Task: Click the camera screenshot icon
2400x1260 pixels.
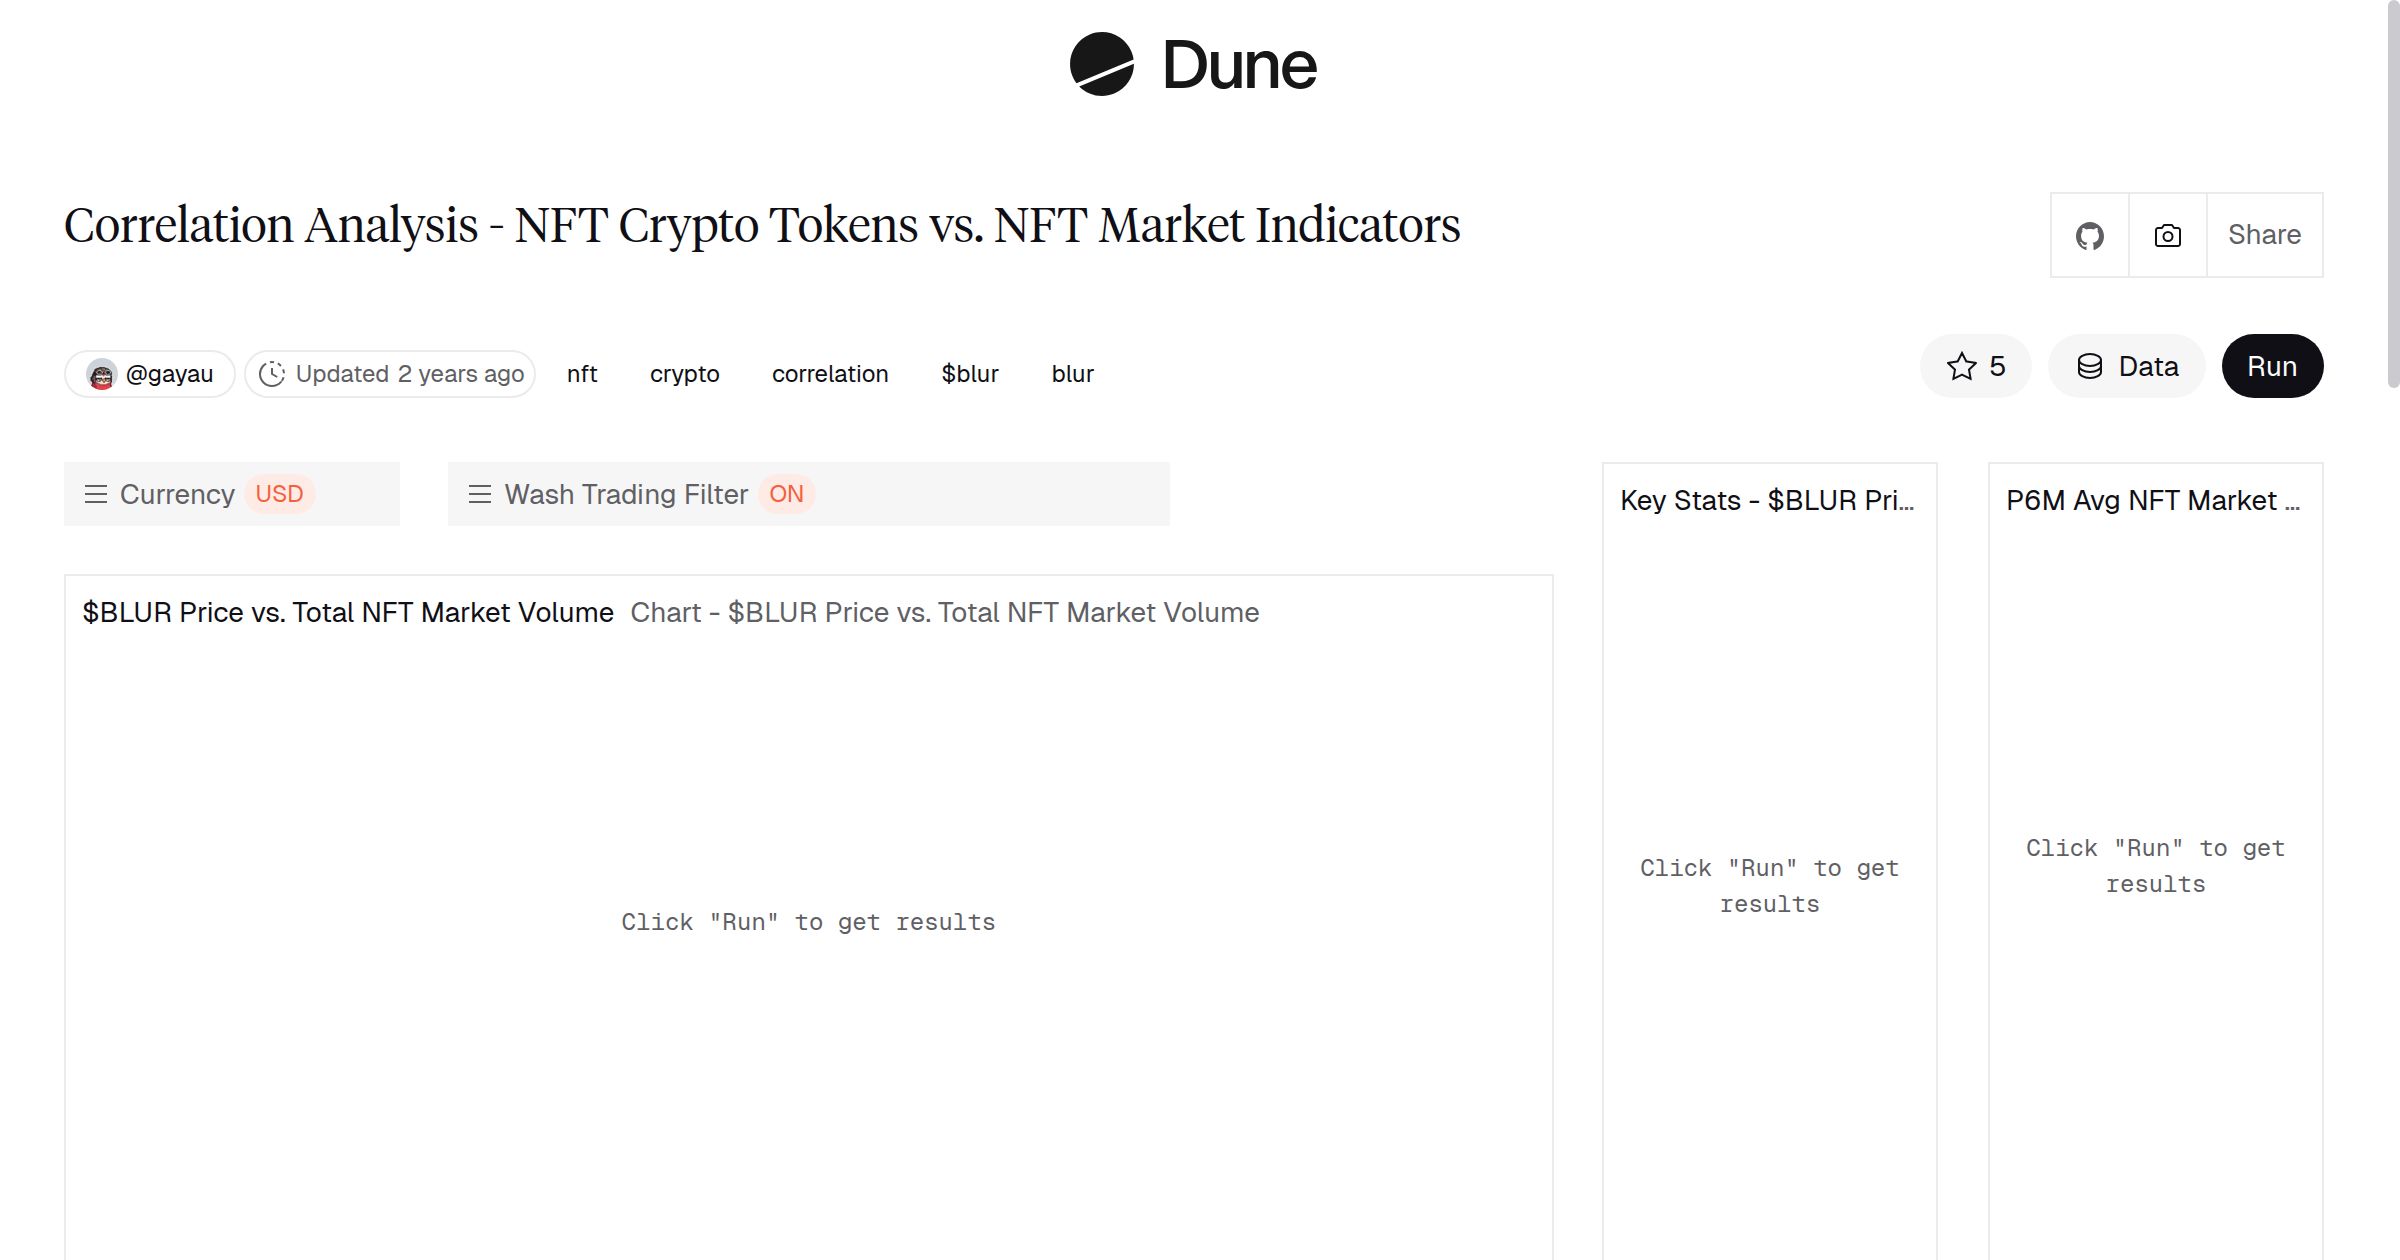Action: coord(2166,235)
